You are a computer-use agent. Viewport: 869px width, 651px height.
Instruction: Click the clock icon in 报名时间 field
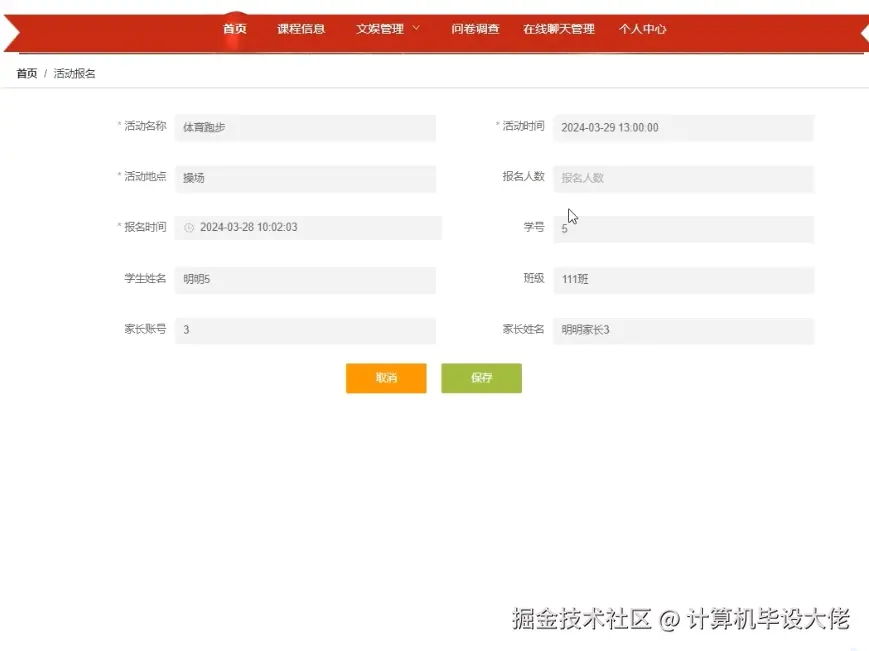[189, 227]
